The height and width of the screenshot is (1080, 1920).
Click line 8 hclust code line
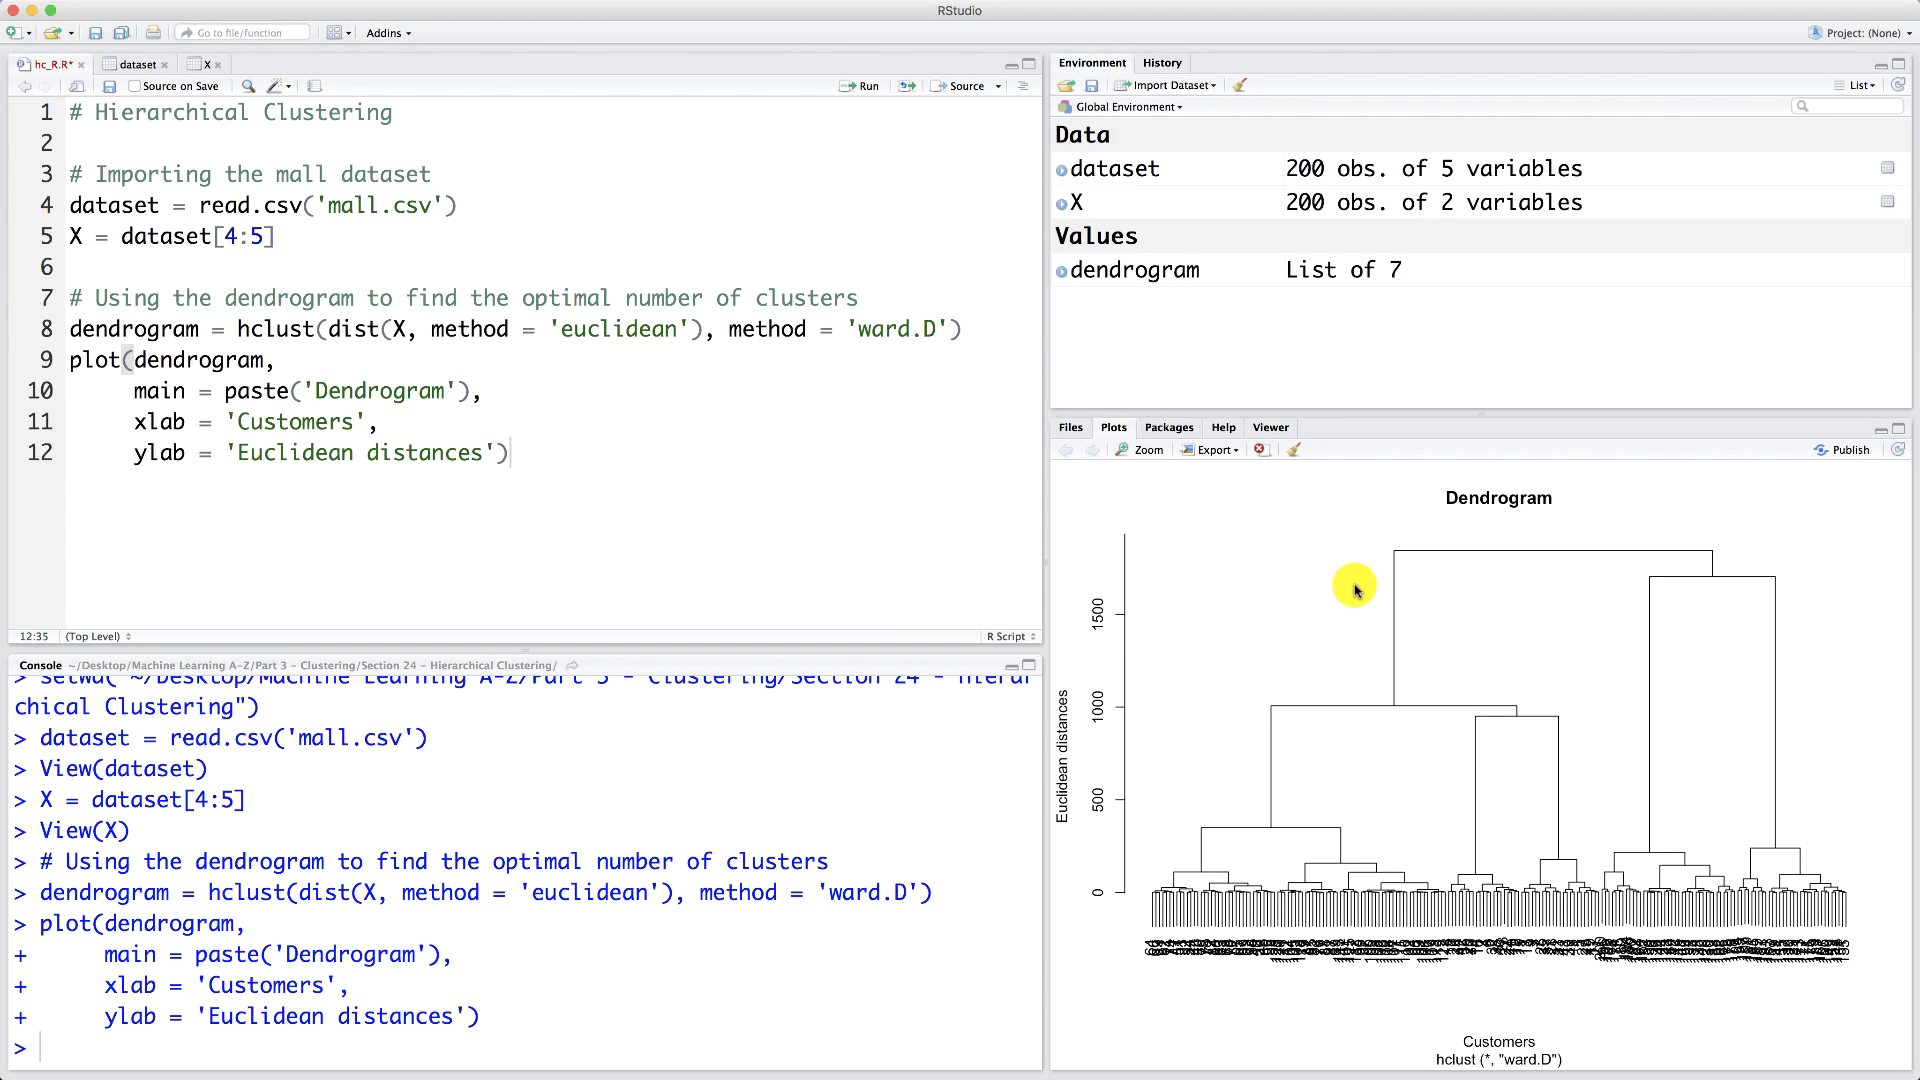[515, 329]
